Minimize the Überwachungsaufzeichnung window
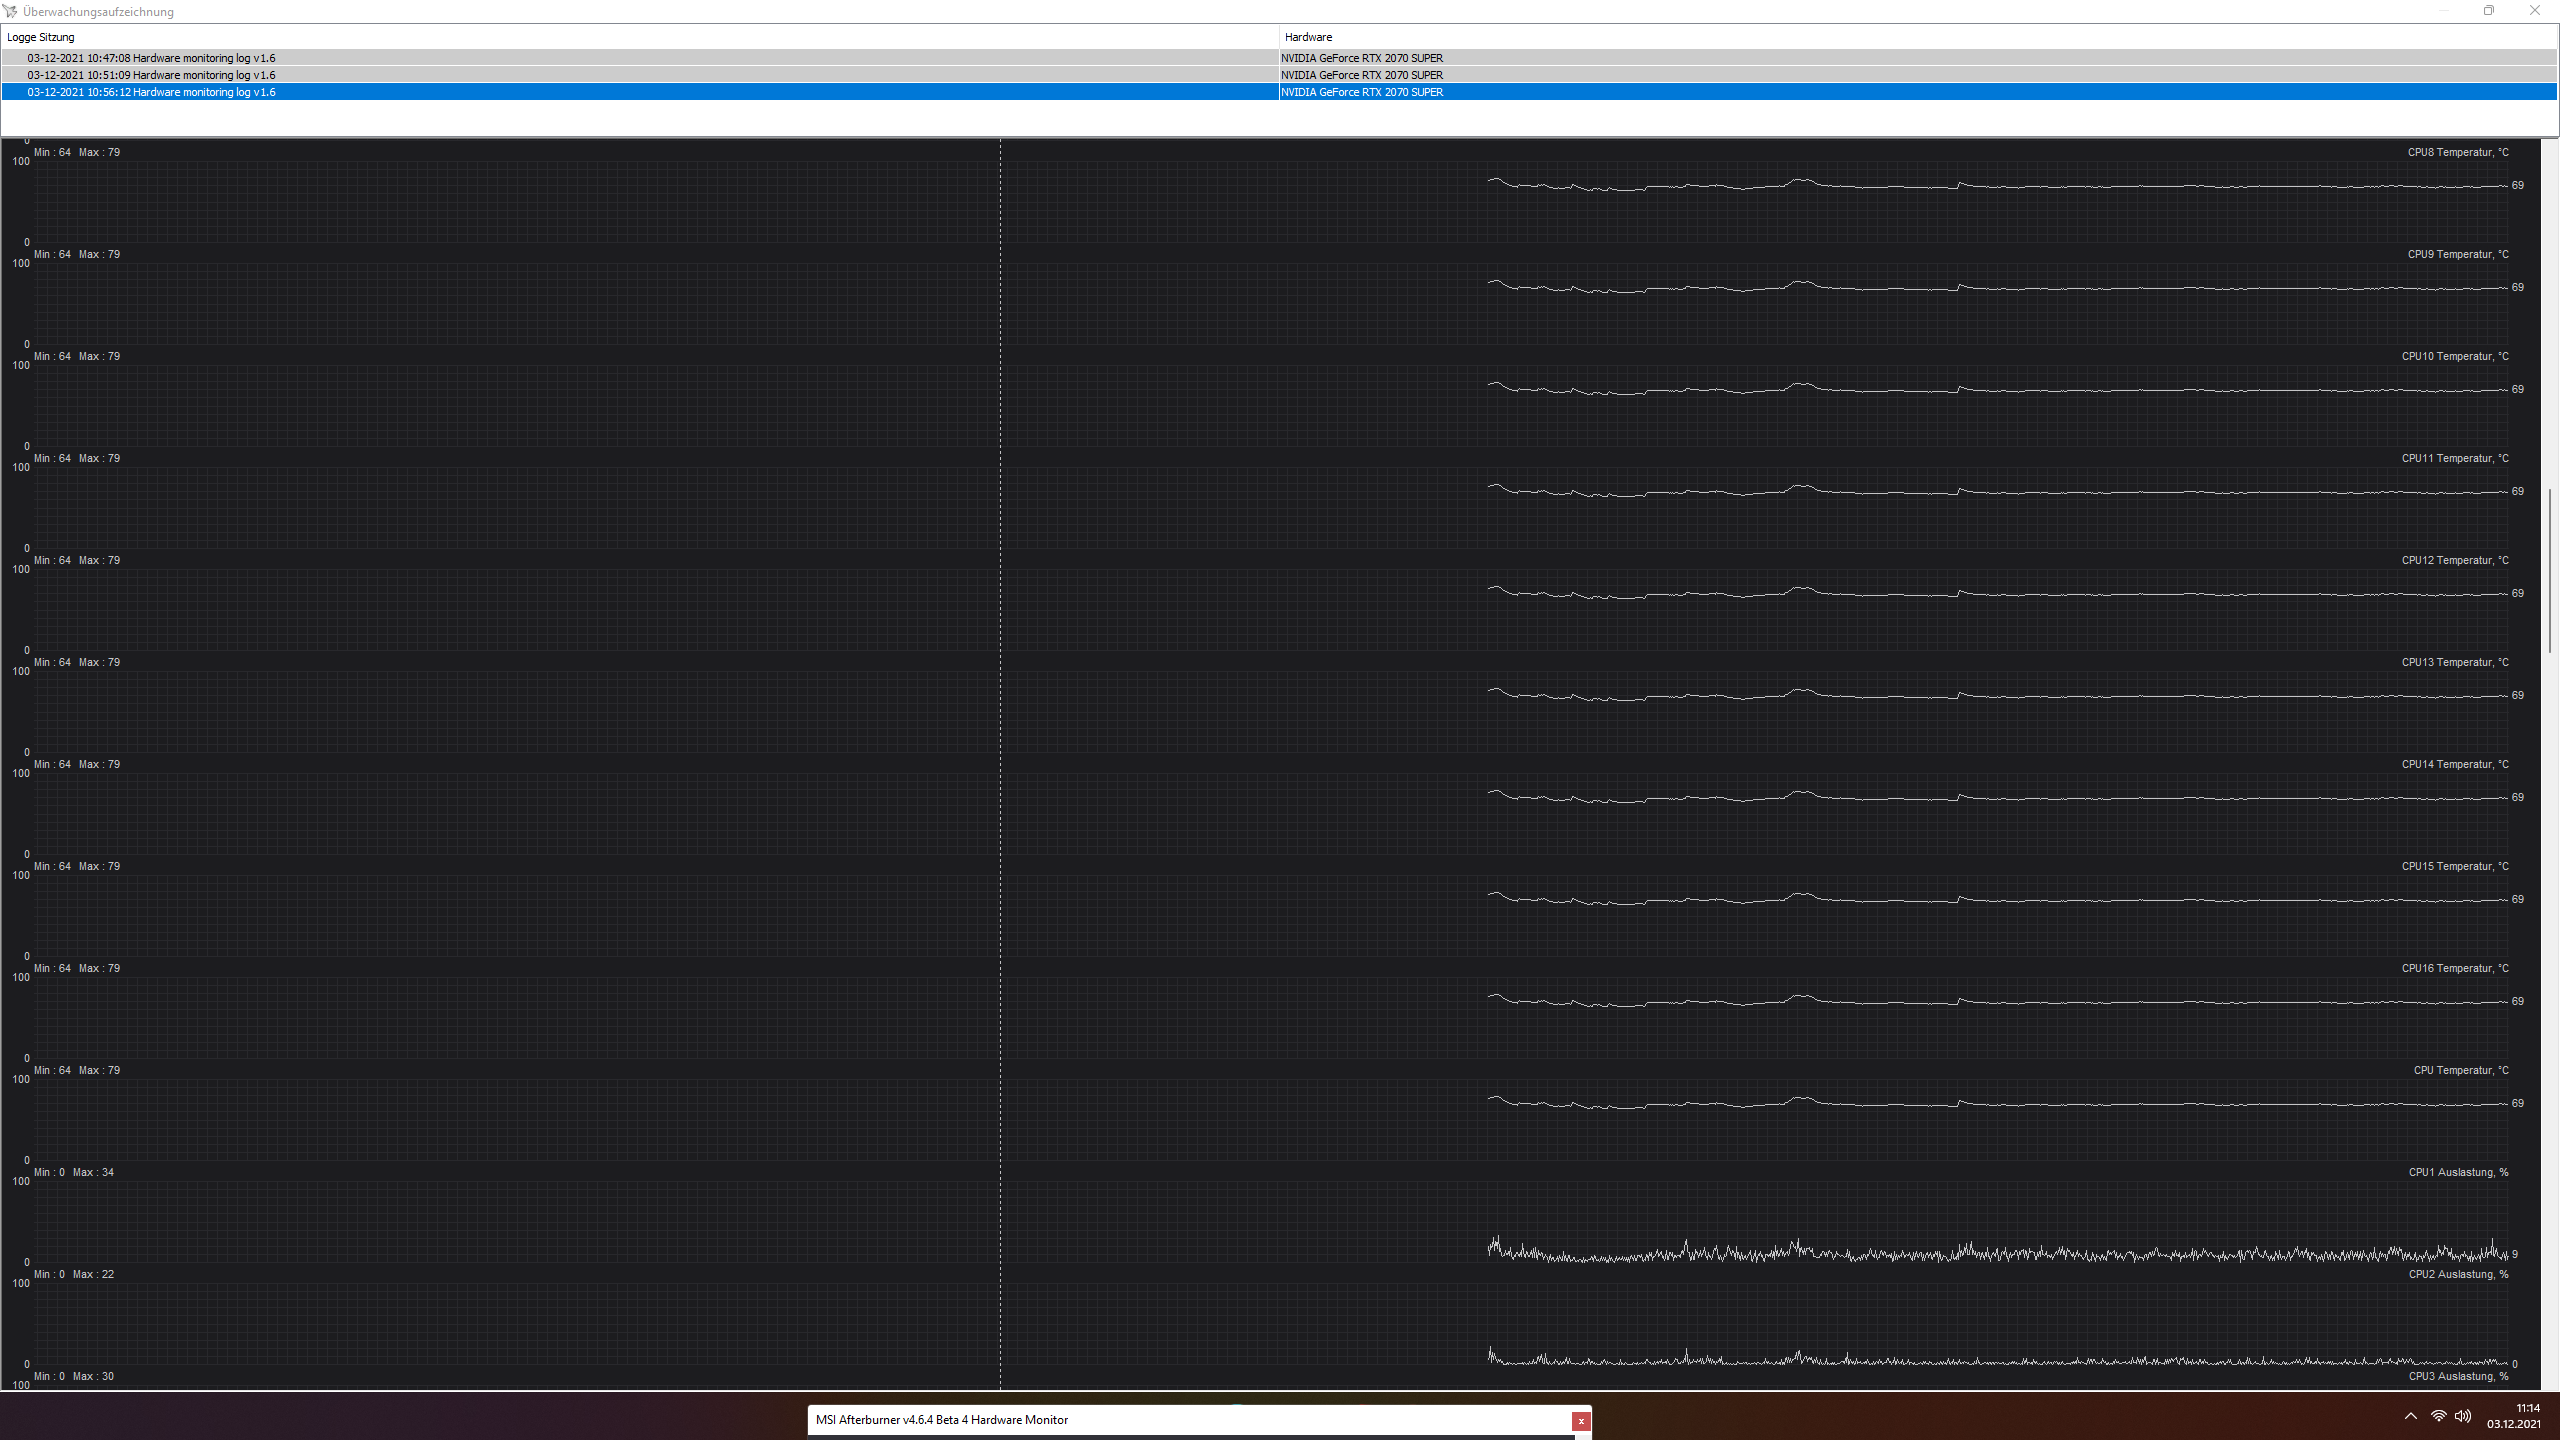Screen dimensions: 2560x1440 coord(2443,11)
